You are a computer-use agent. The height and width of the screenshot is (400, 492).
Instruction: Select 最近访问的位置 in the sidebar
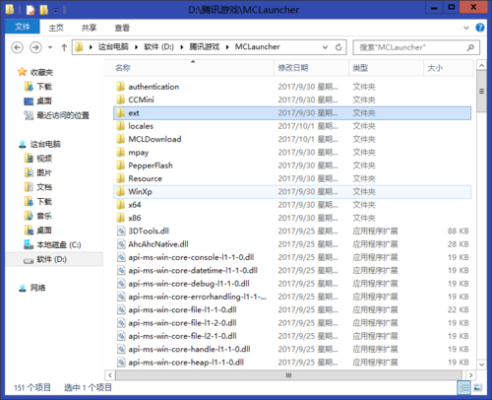click(63, 115)
